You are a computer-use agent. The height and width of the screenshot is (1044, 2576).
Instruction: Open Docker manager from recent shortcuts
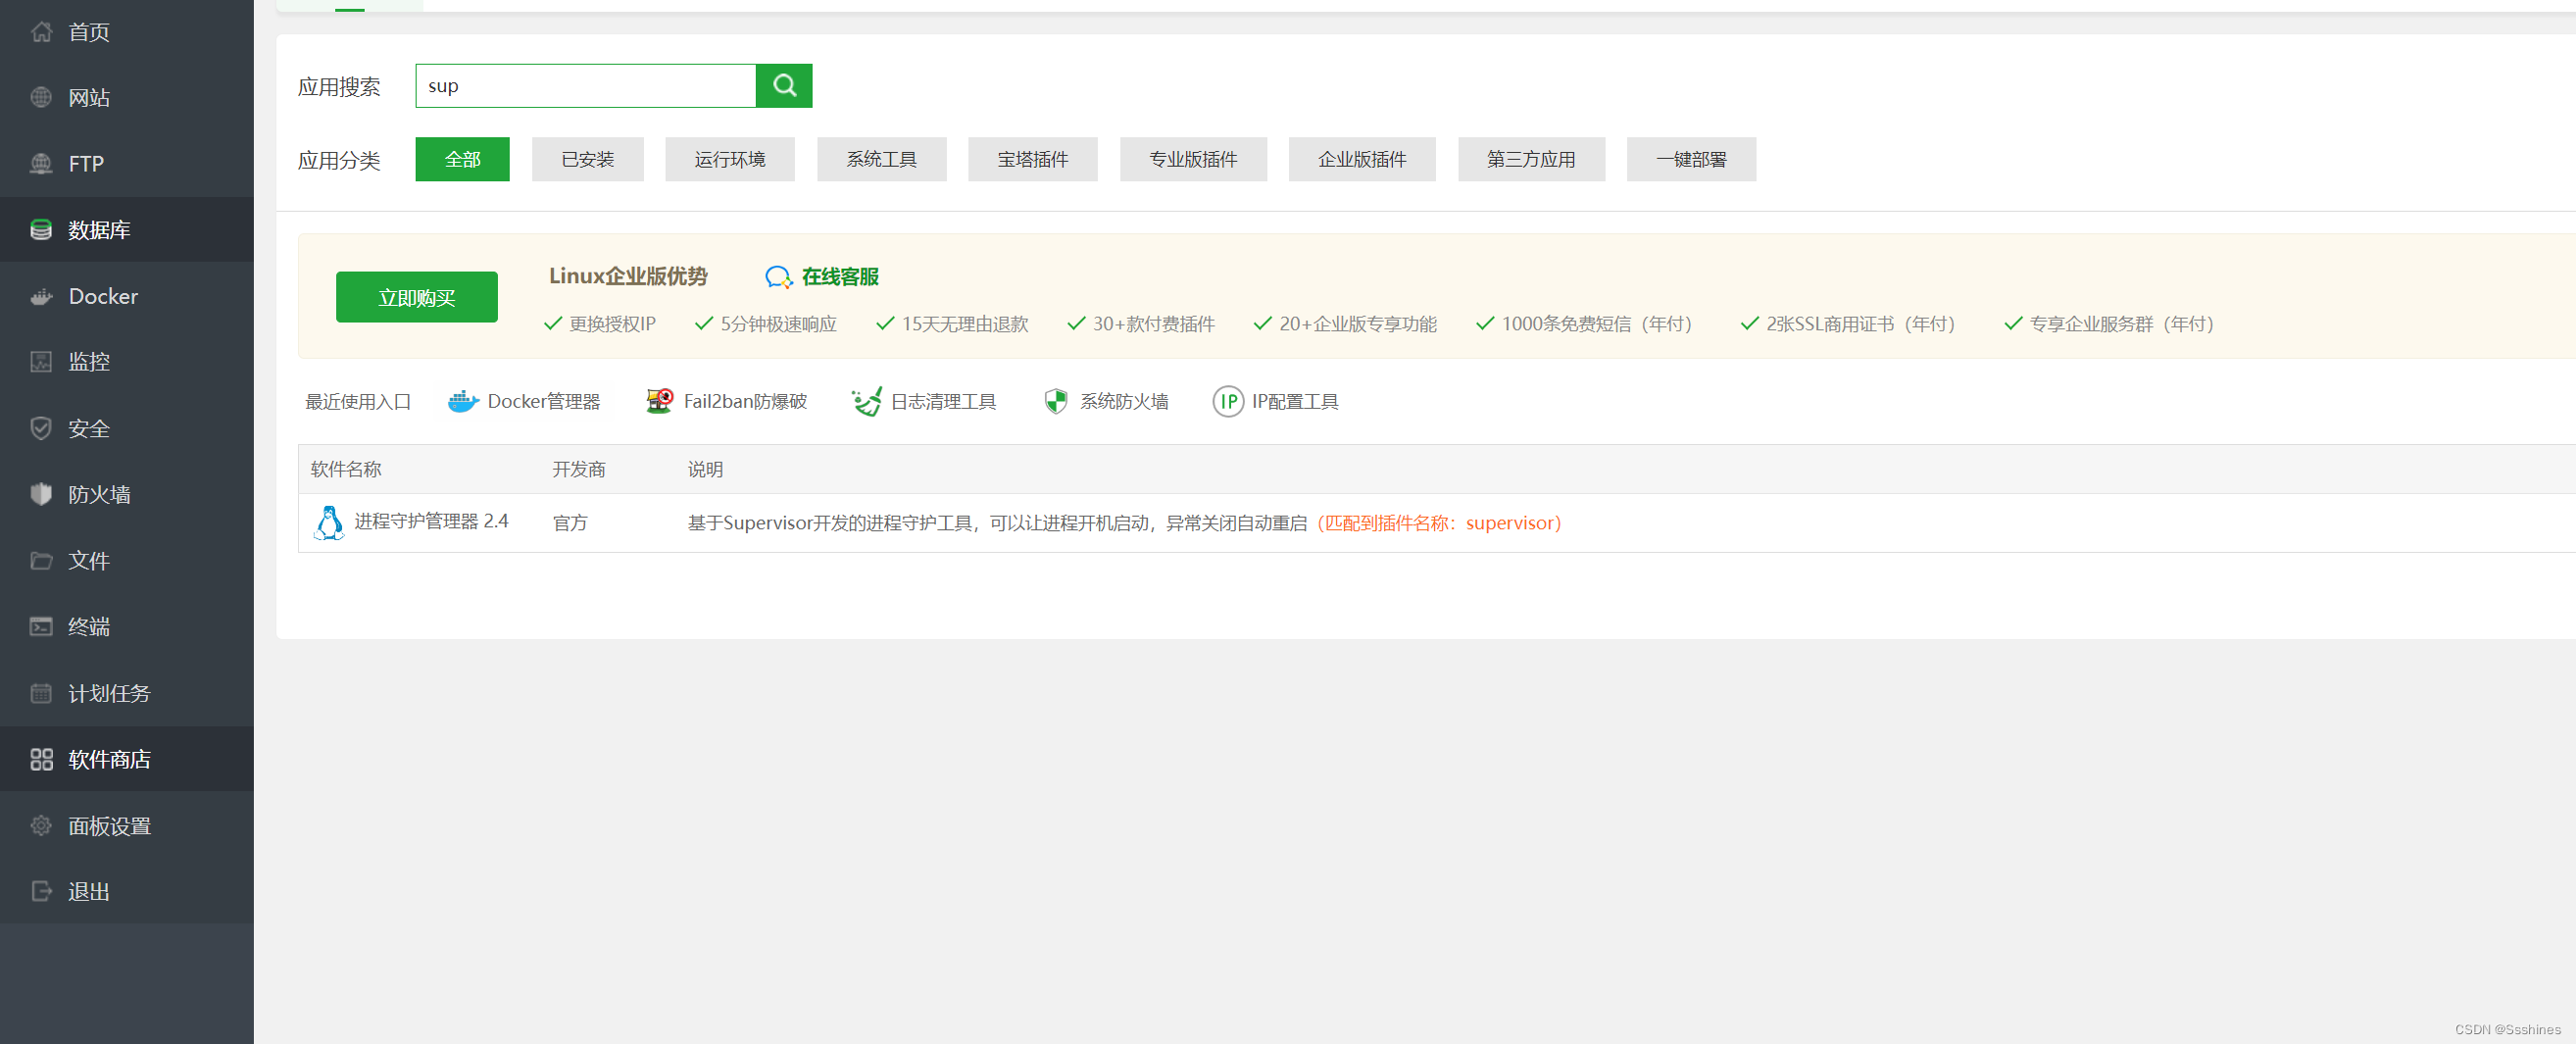click(524, 401)
